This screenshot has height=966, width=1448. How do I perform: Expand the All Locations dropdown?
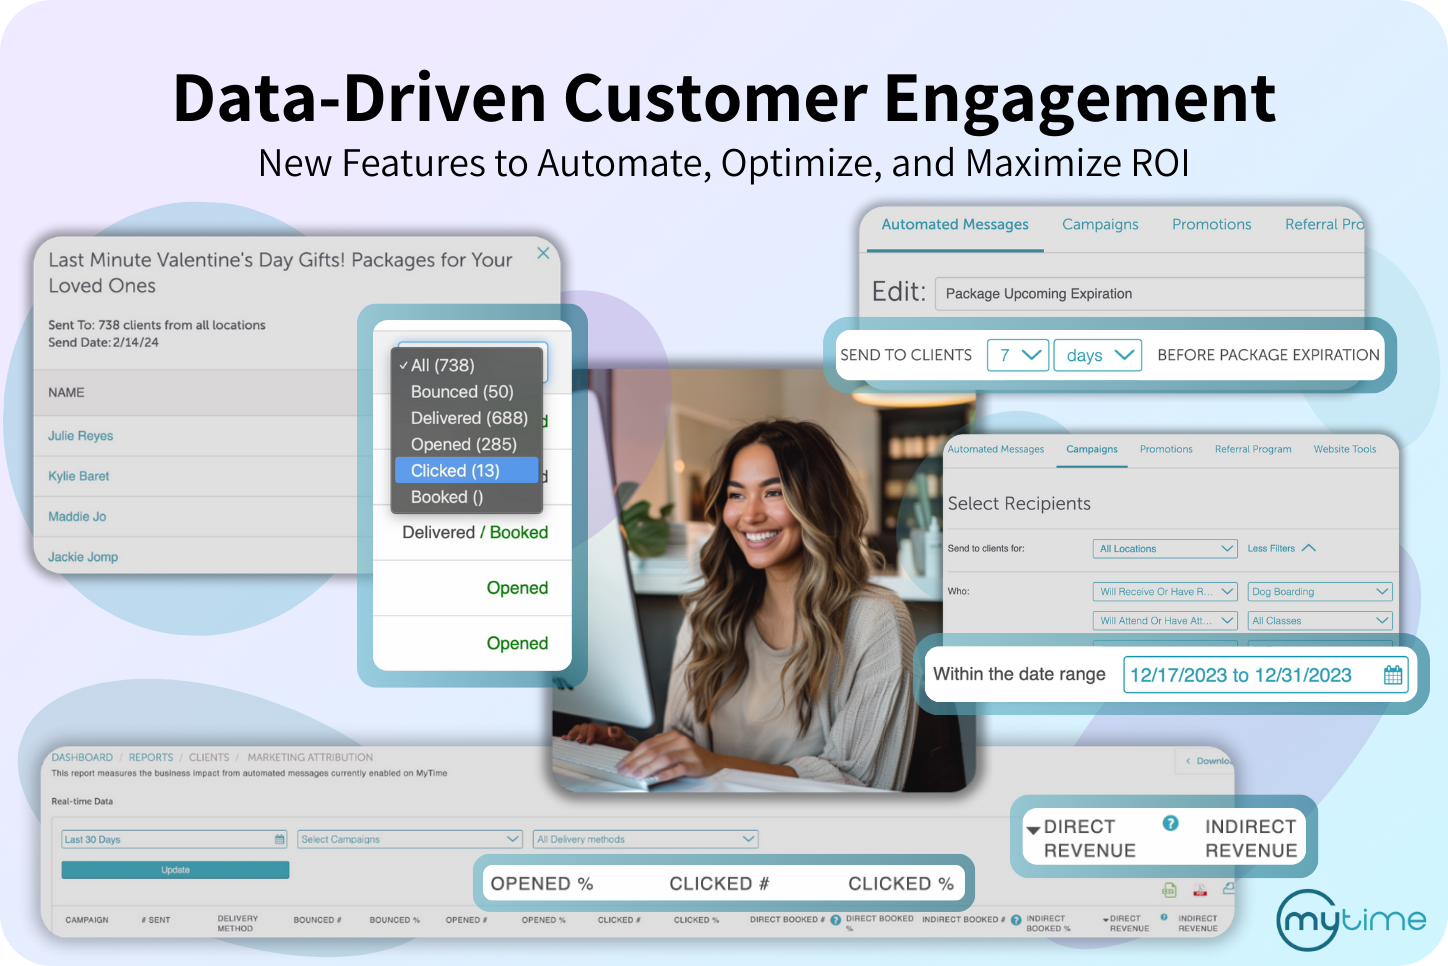coord(1165,549)
